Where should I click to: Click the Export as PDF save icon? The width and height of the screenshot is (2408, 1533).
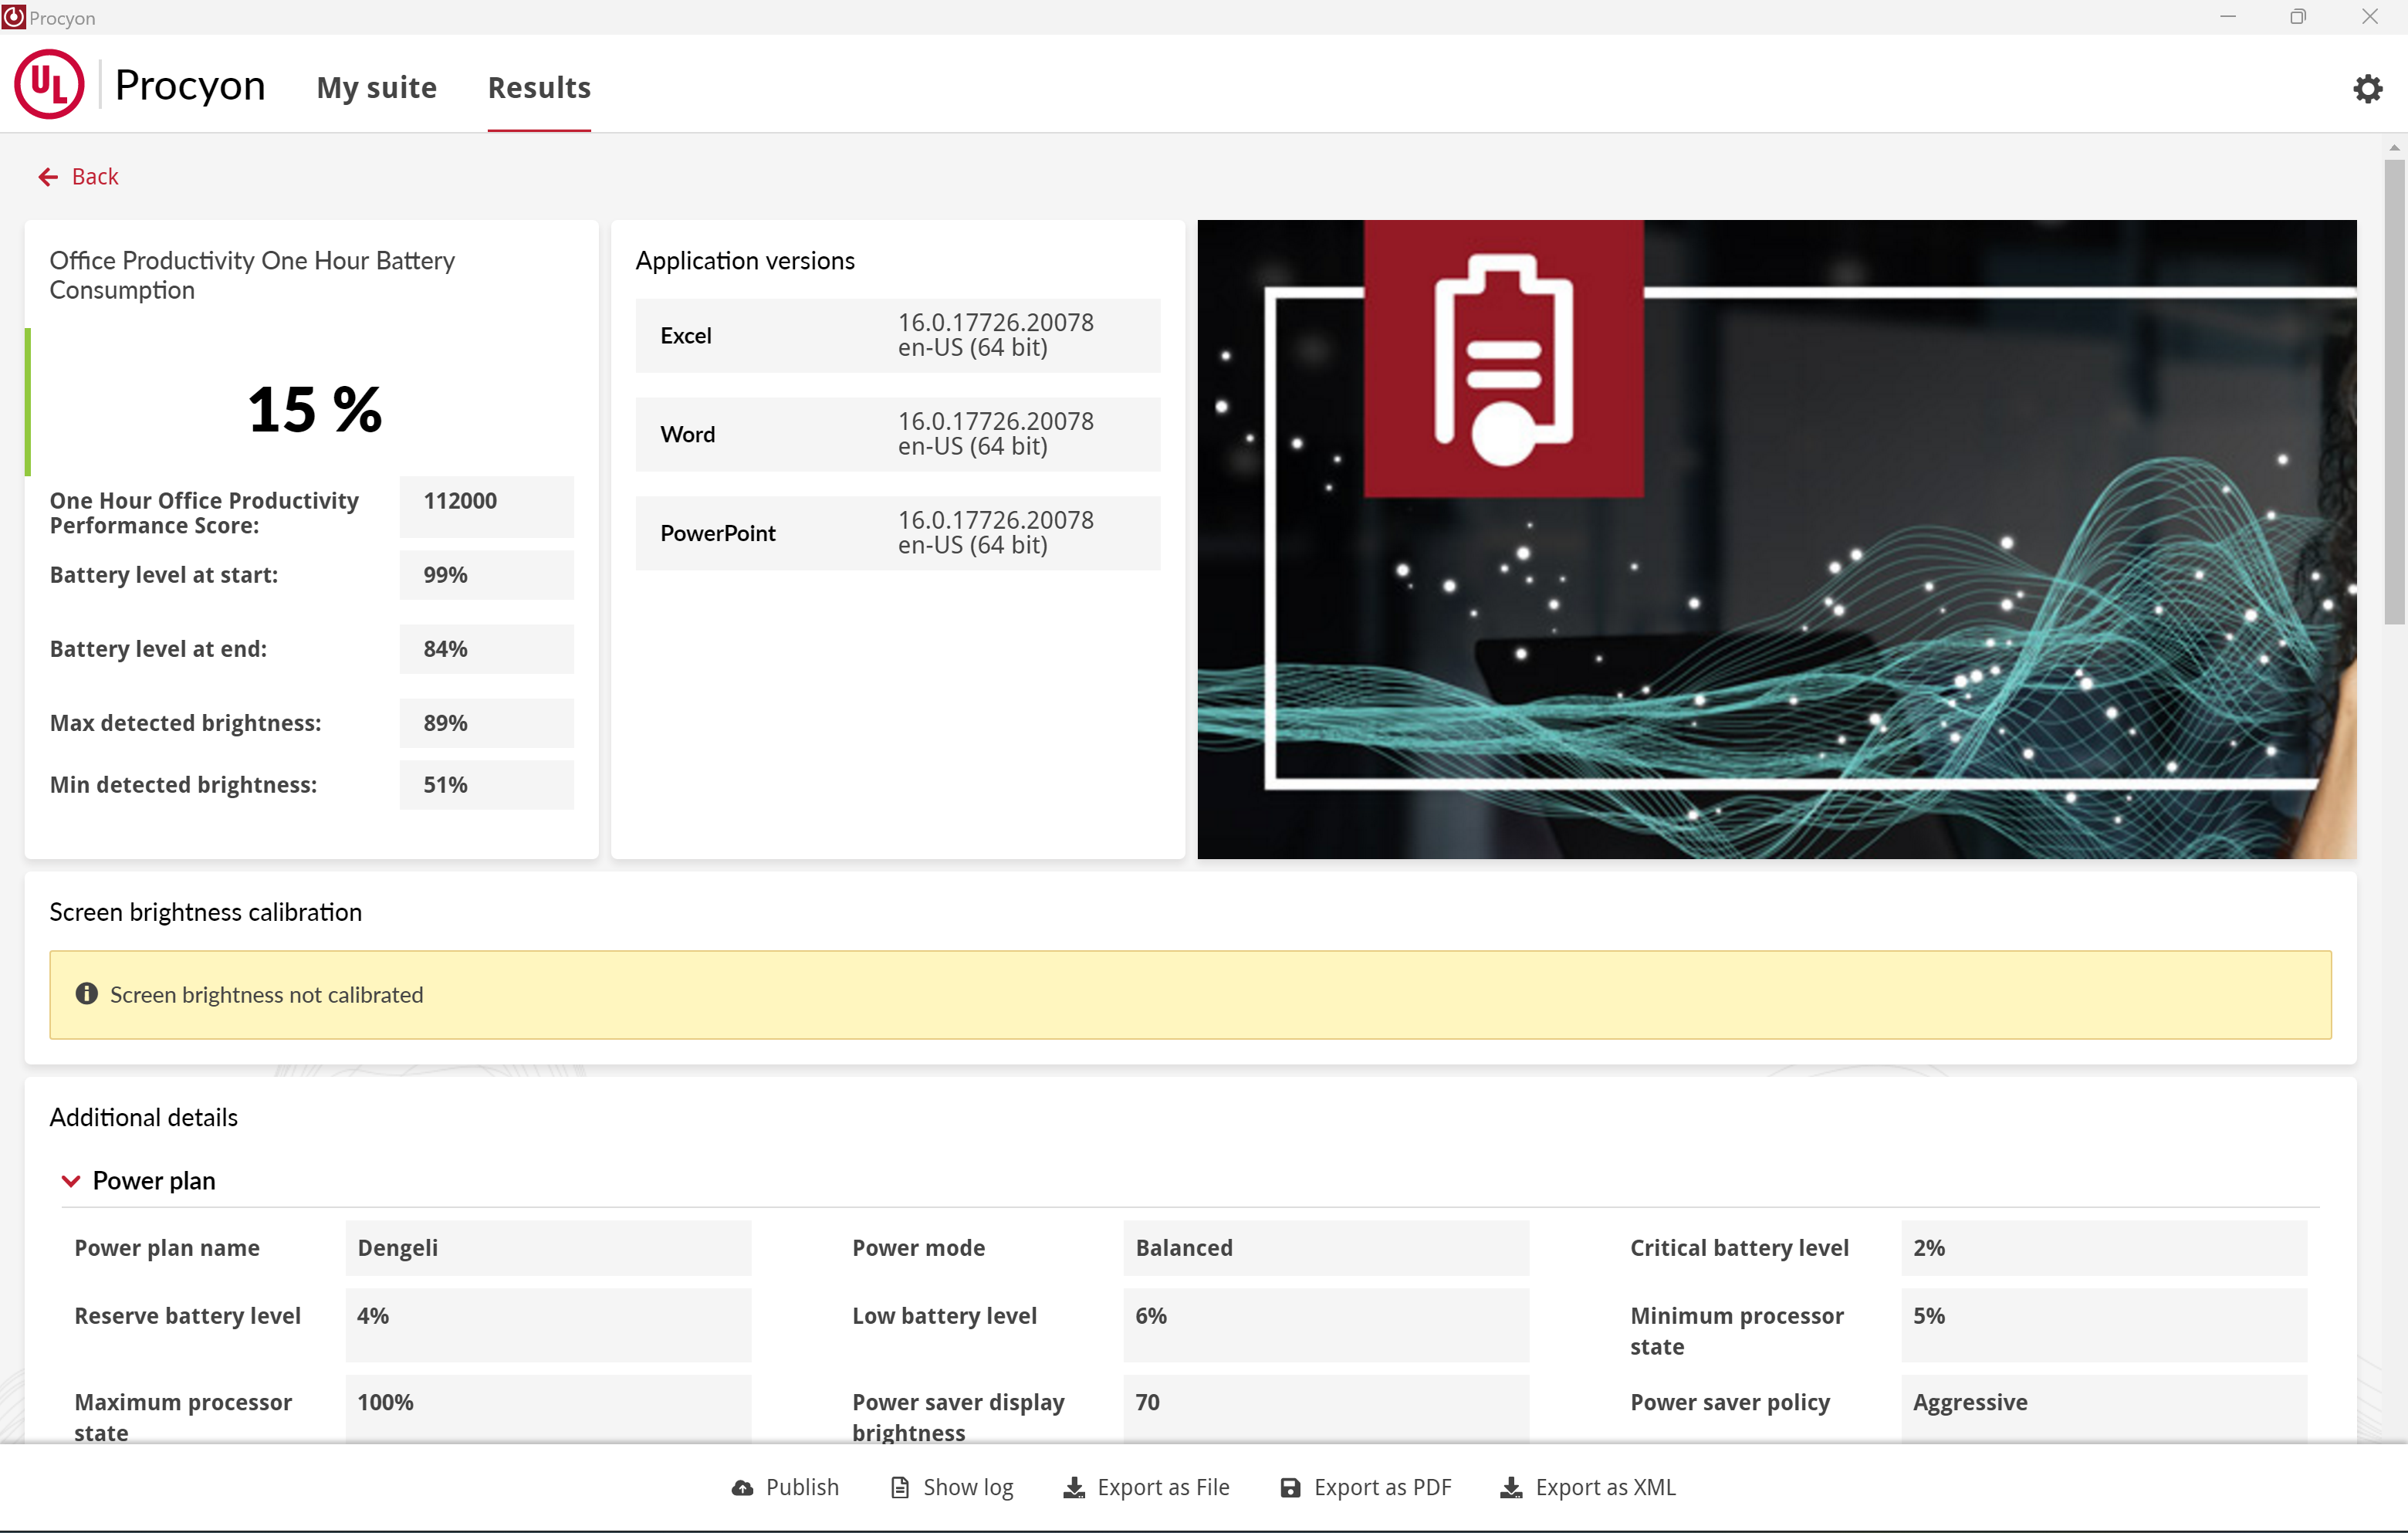[1291, 1488]
